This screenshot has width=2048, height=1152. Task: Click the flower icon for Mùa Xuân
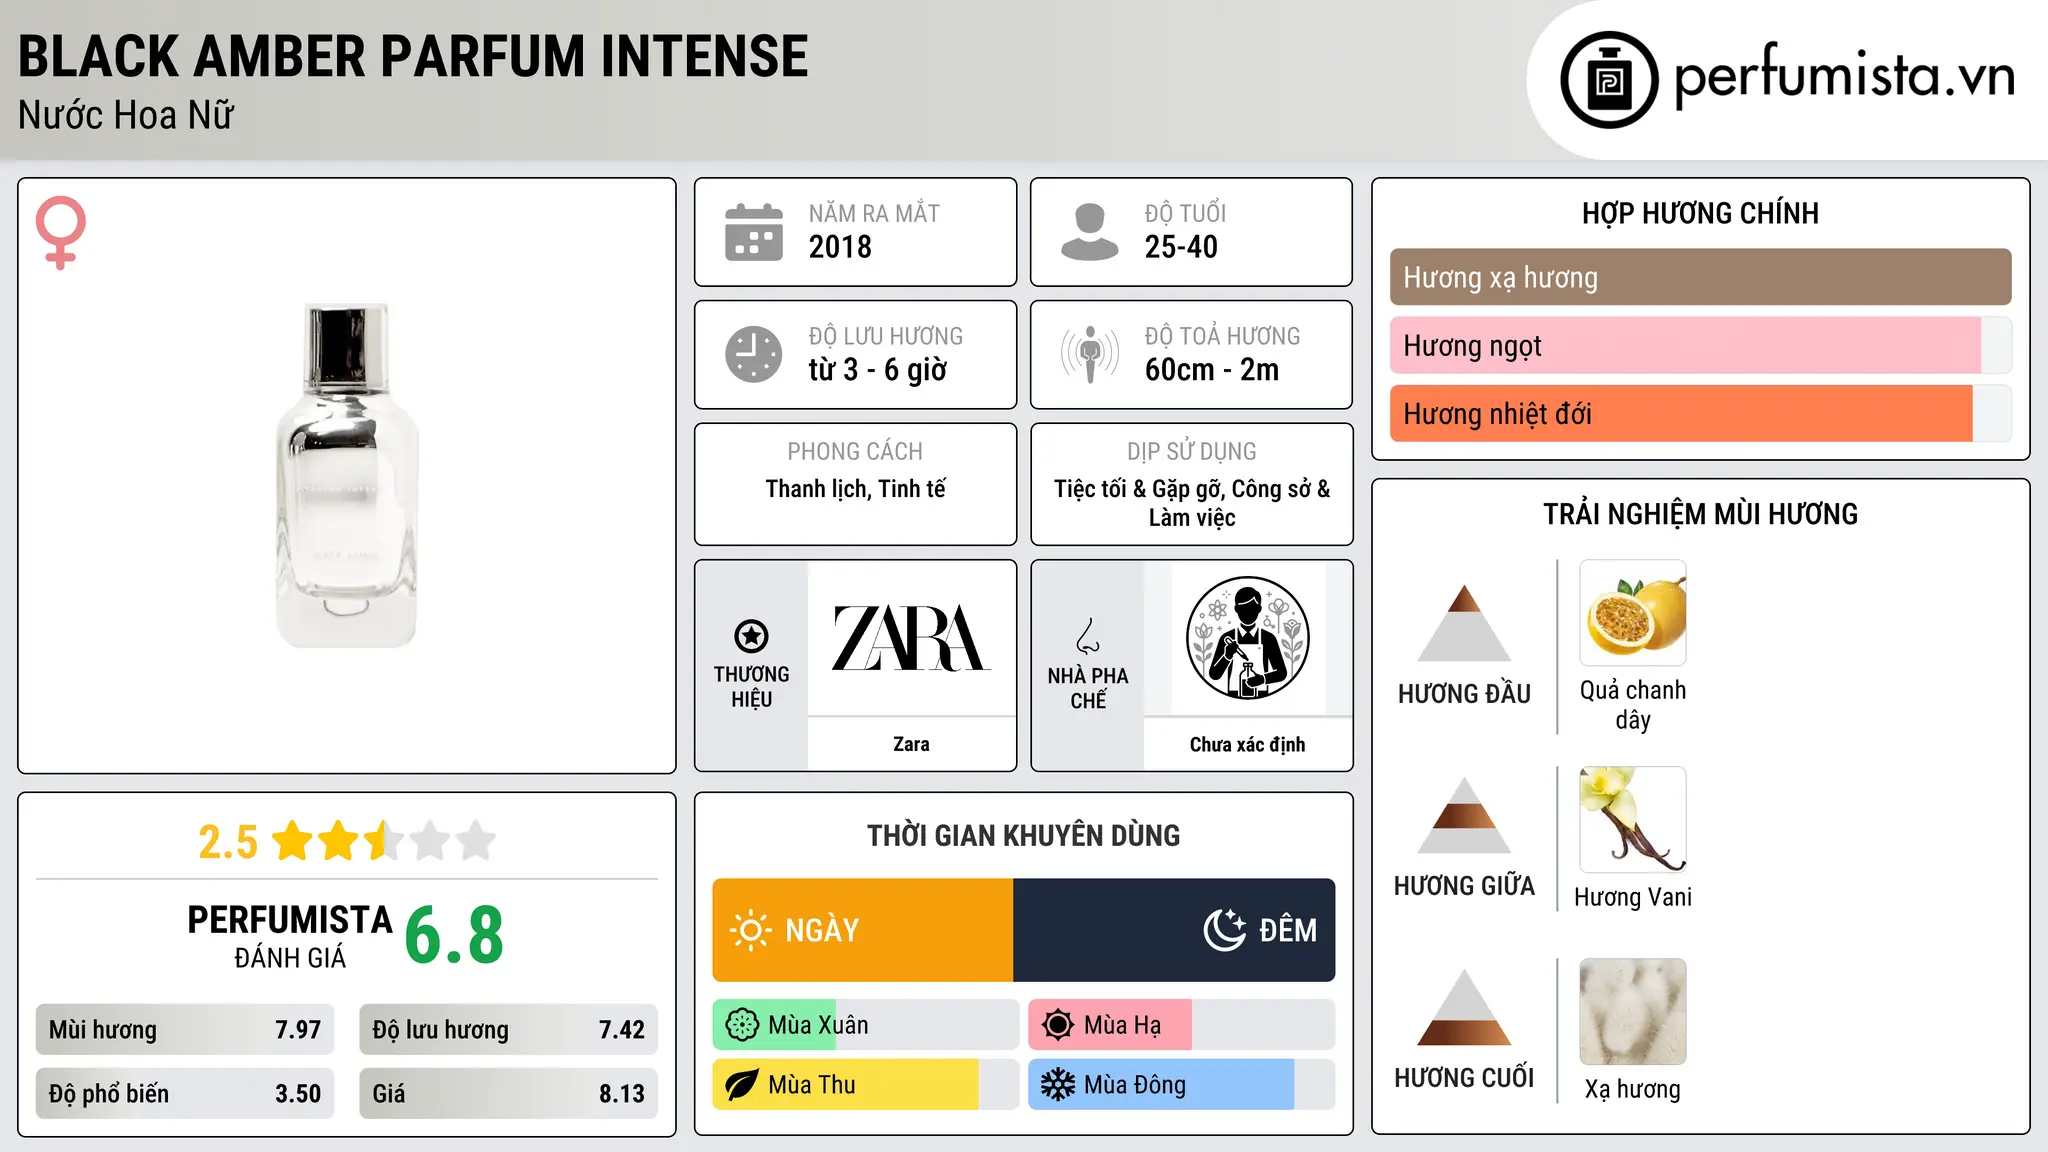point(742,1025)
